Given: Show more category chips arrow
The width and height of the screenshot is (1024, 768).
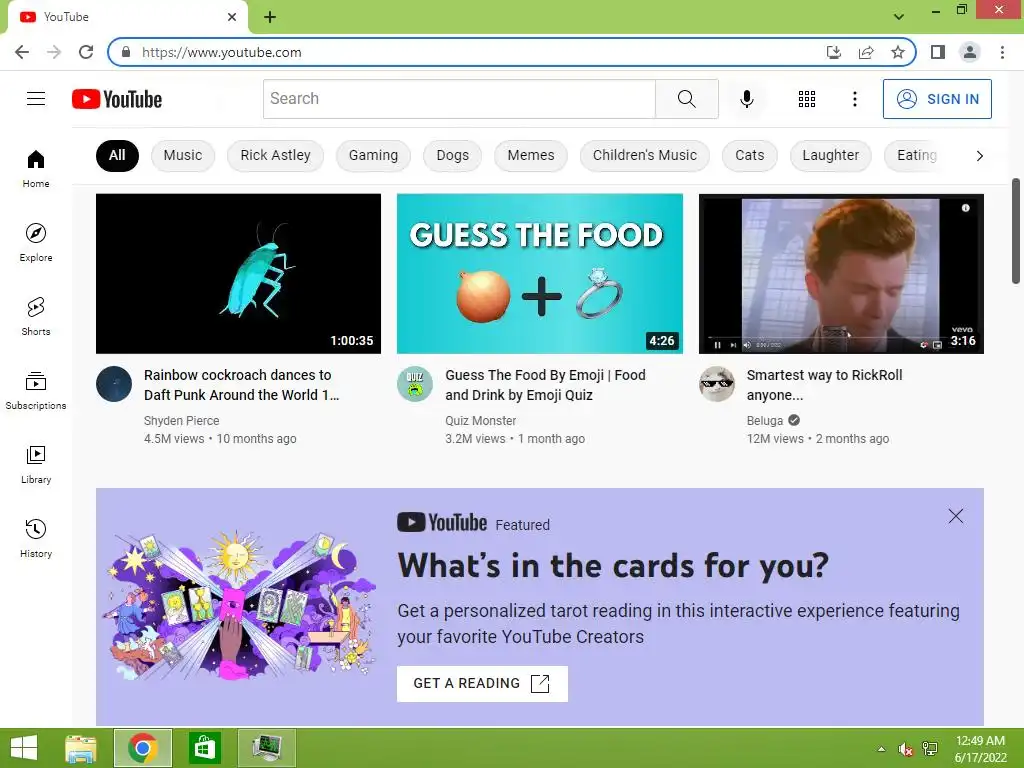Looking at the screenshot, I should pyautogui.click(x=979, y=155).
